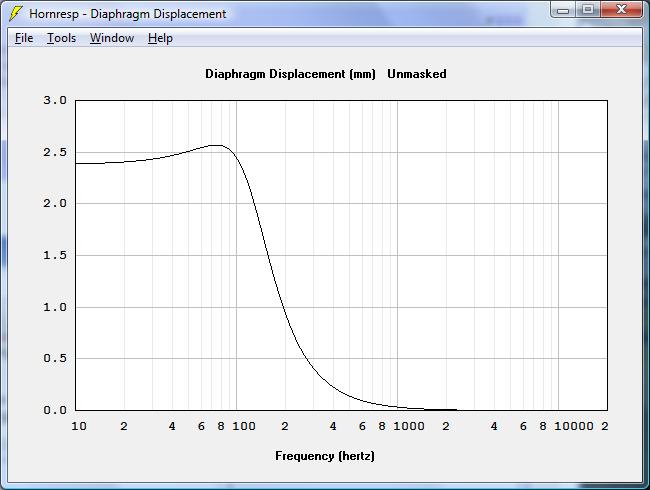The height and width of the screenshot is (490, 650).
Task: Click the 1000 frequency axis label
Action: pyautogui.click(x=409, y=426)
